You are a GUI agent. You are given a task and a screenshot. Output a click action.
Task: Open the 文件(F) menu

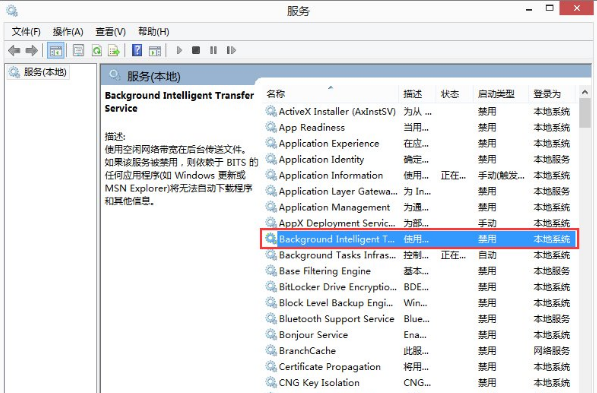pos(26,32)
